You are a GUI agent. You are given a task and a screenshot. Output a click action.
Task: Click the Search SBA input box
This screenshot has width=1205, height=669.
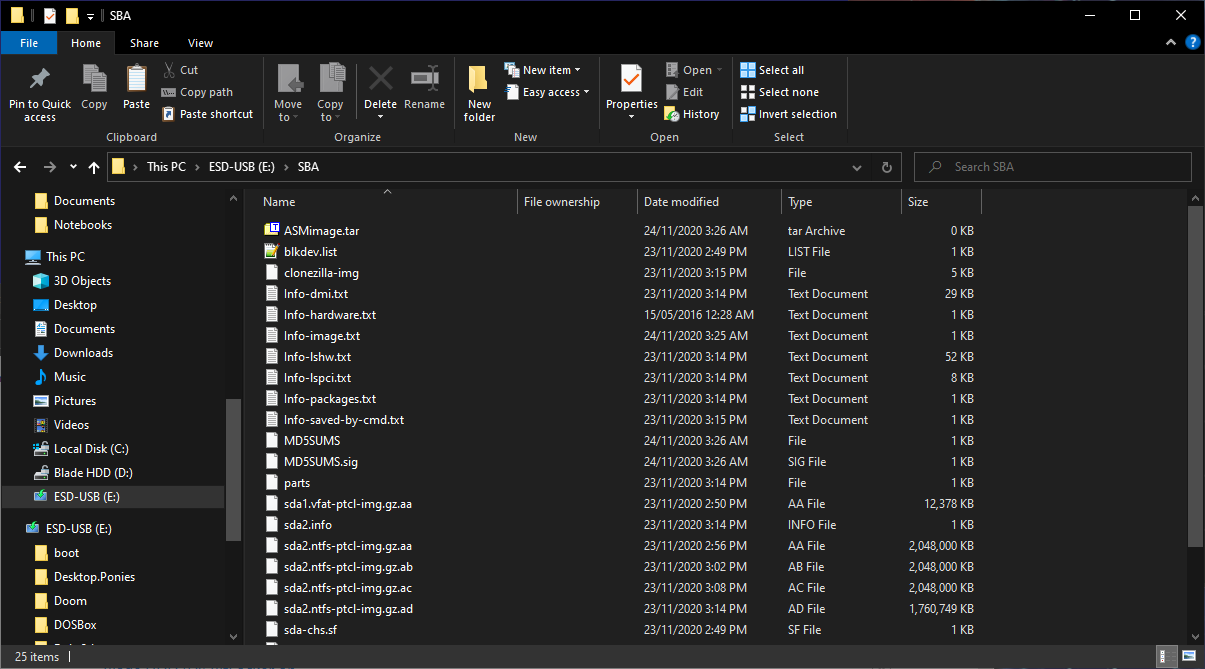point(1053,167)
